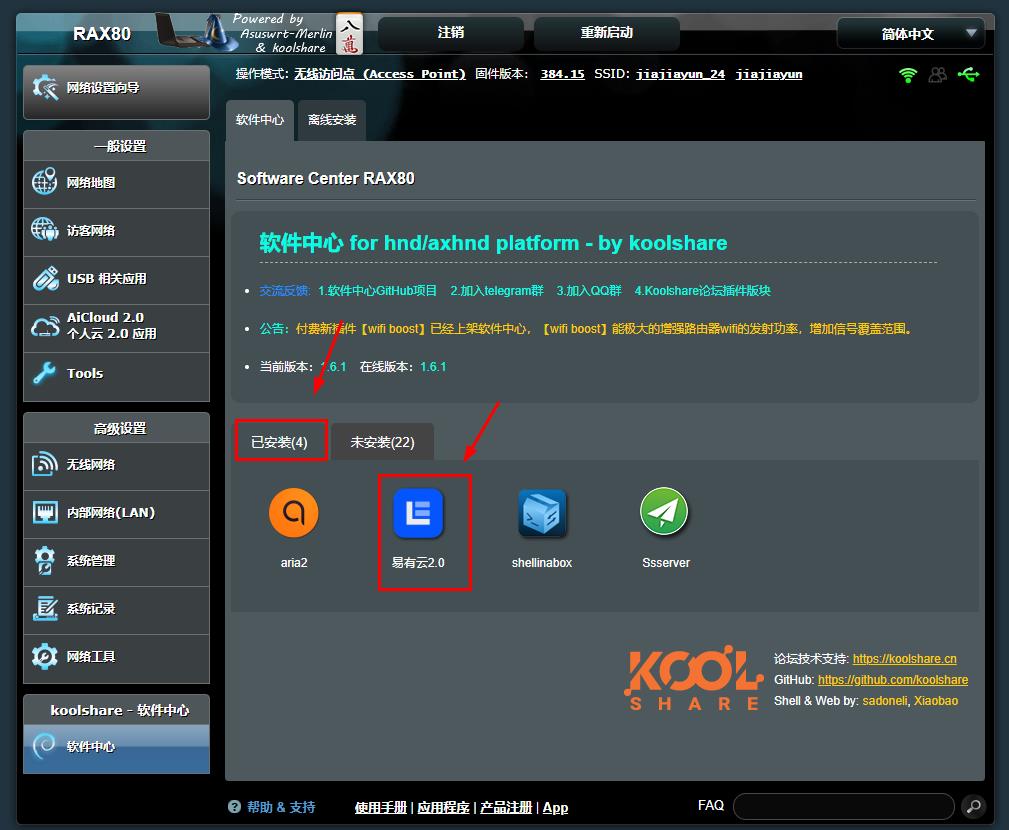Click the 软件中心 swirl icon in sidebar
The height and width of the screenshot is (830, 1009).
click(45, 746)
